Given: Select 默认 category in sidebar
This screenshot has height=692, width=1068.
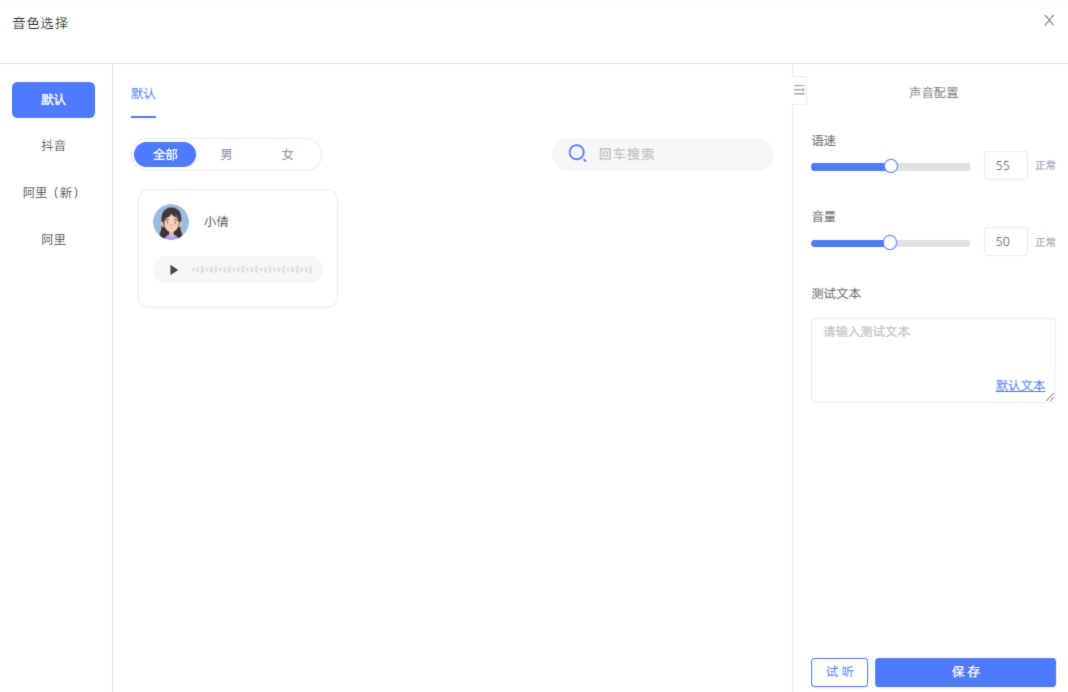Looking at the screenshot, I should pyautogui.click(x=53, y=100).
